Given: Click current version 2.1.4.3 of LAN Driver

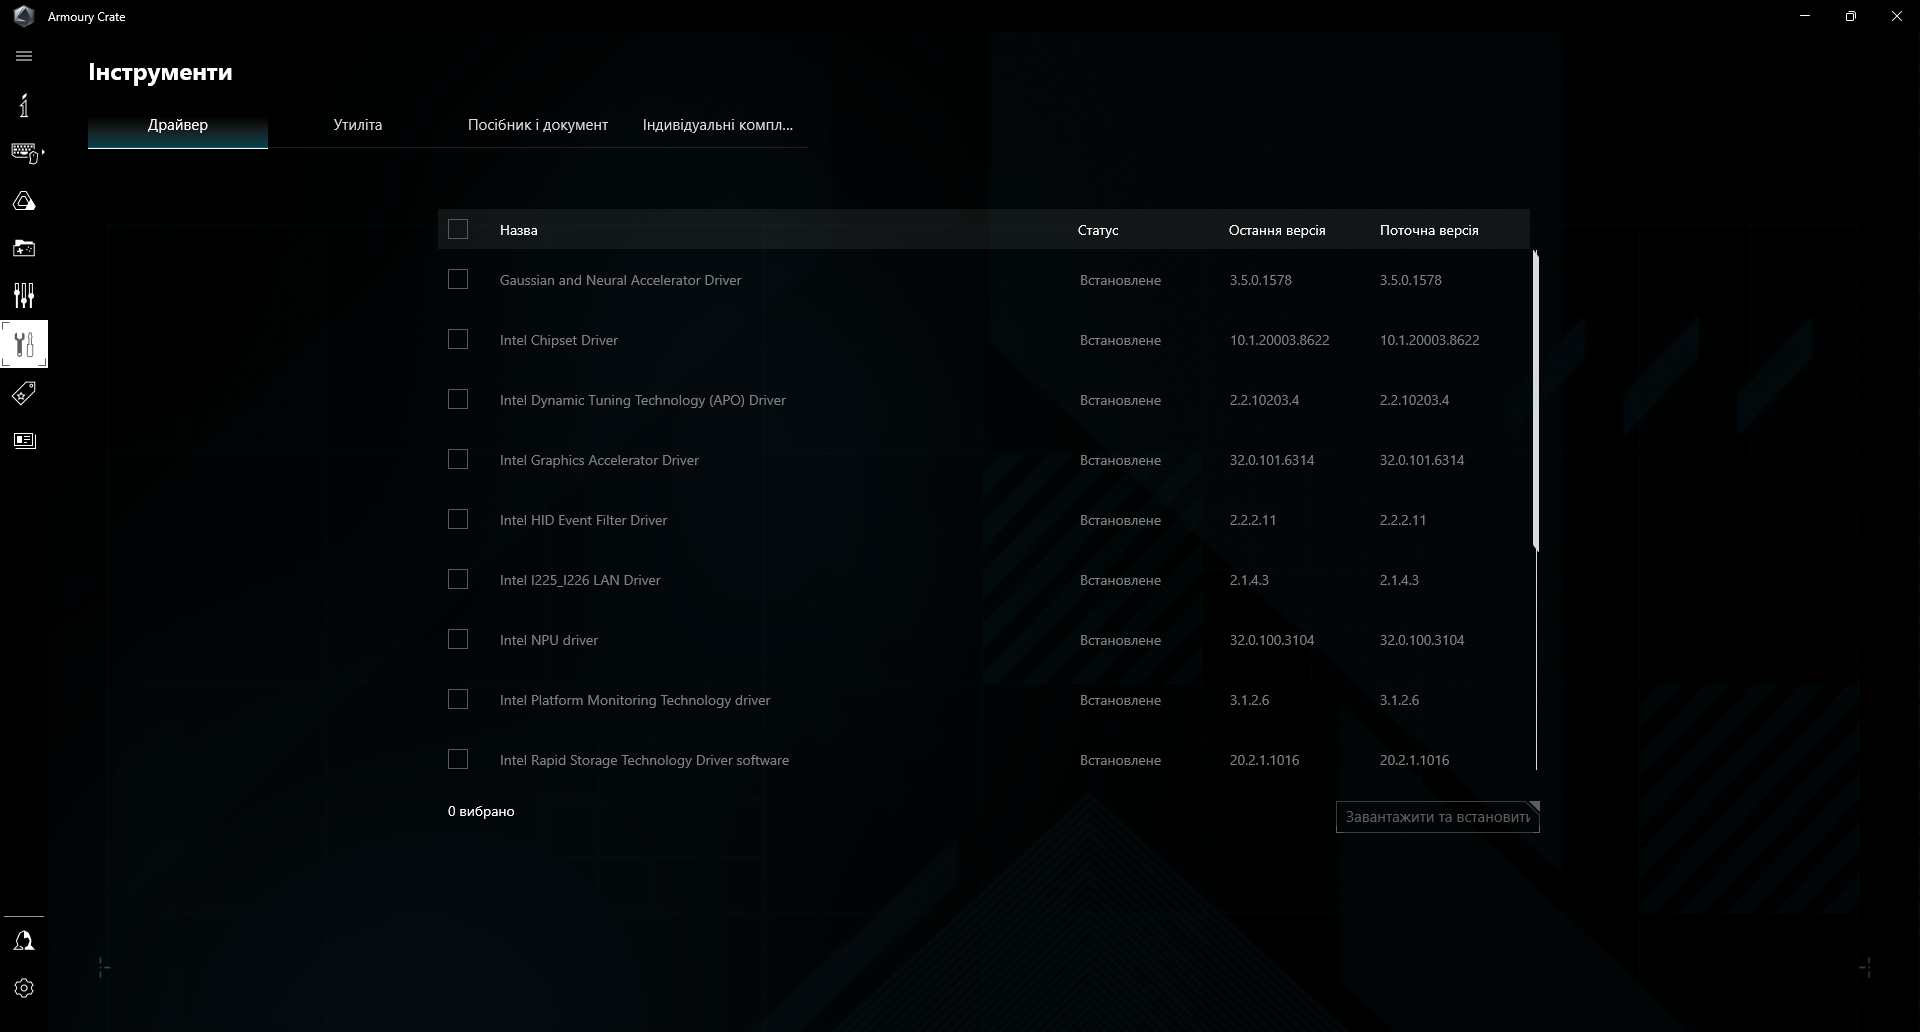Looking at the screenshot, I should [1399, 580].
